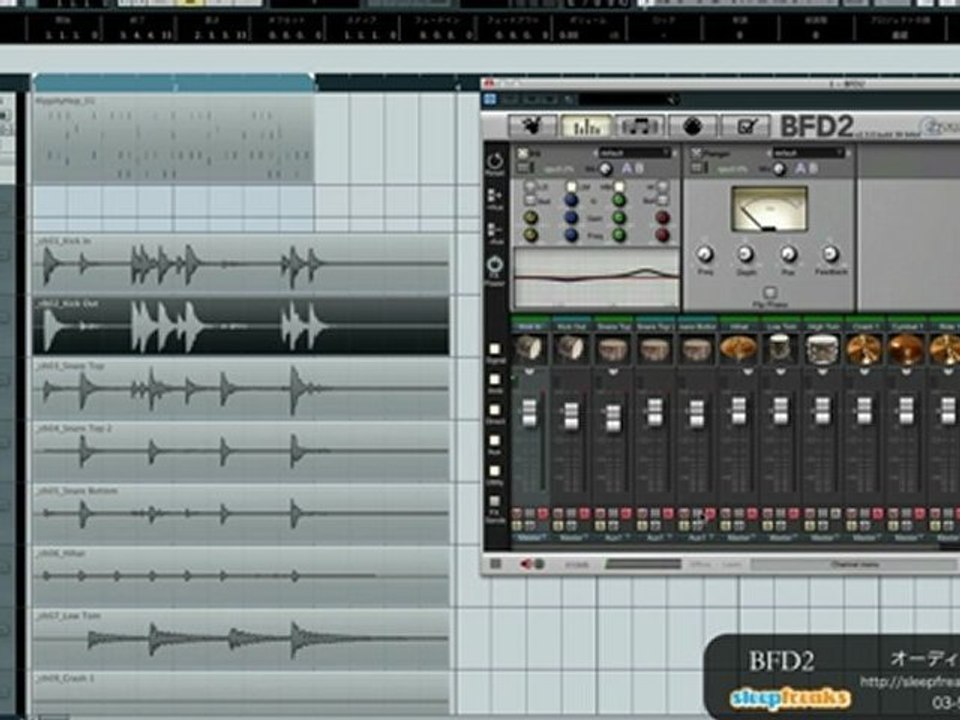960x720 pixels.
Task: Select the Crash 1 cymbal thumbnail
Action: (x=863, y=348)
